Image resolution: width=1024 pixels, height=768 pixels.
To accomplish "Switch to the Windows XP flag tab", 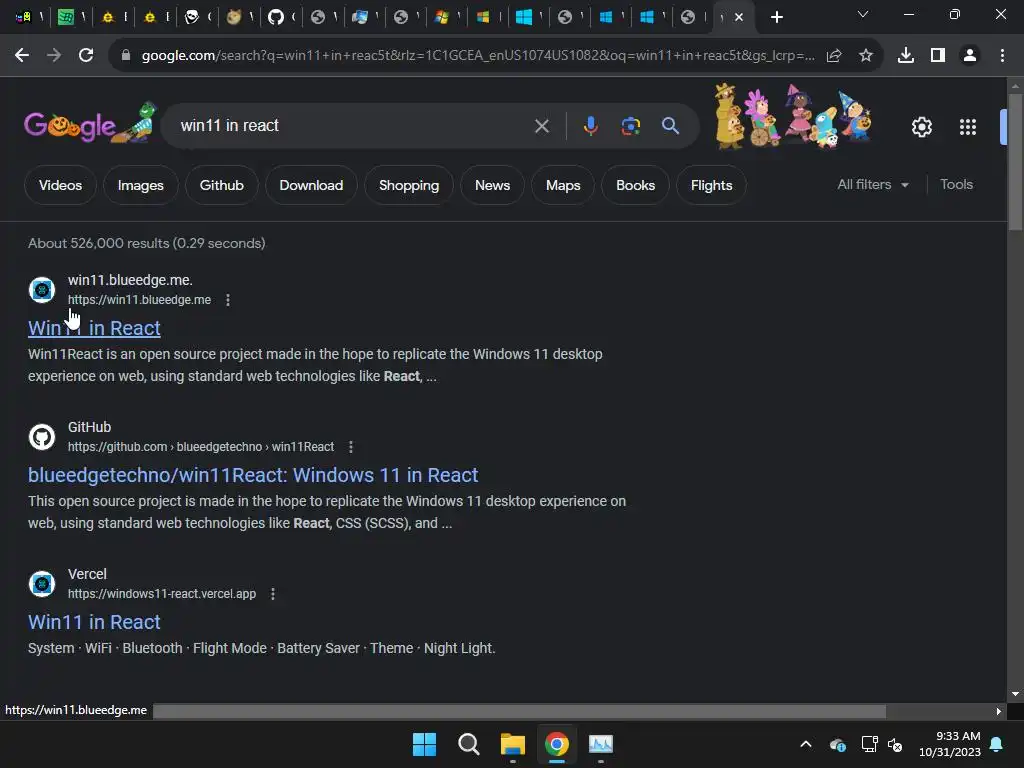I will 448,17.
